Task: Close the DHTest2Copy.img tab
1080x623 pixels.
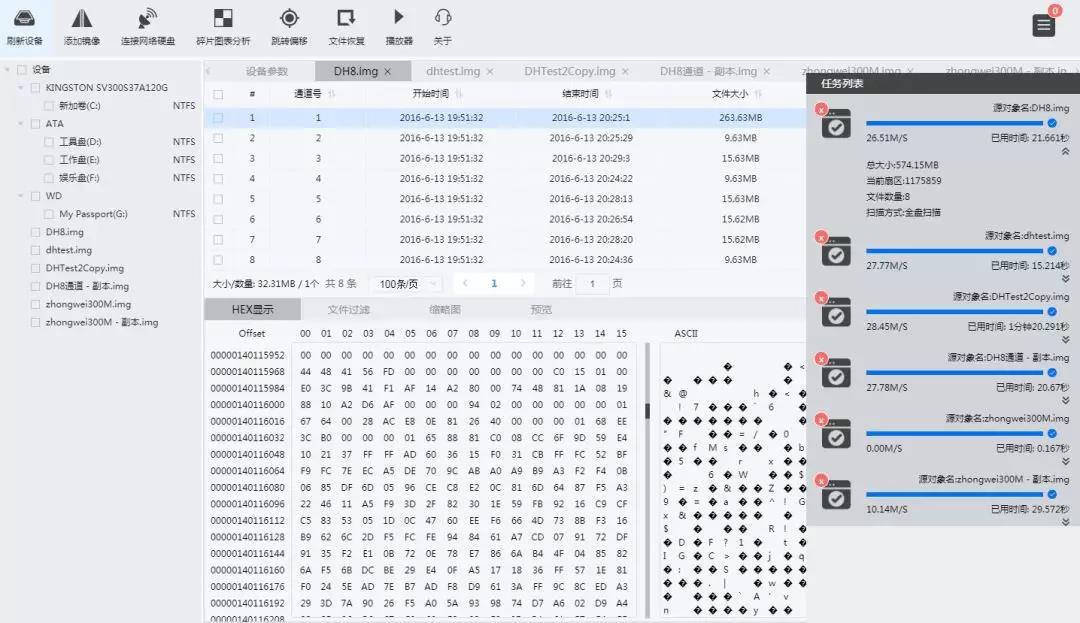Action: click(x=625, y=72)
